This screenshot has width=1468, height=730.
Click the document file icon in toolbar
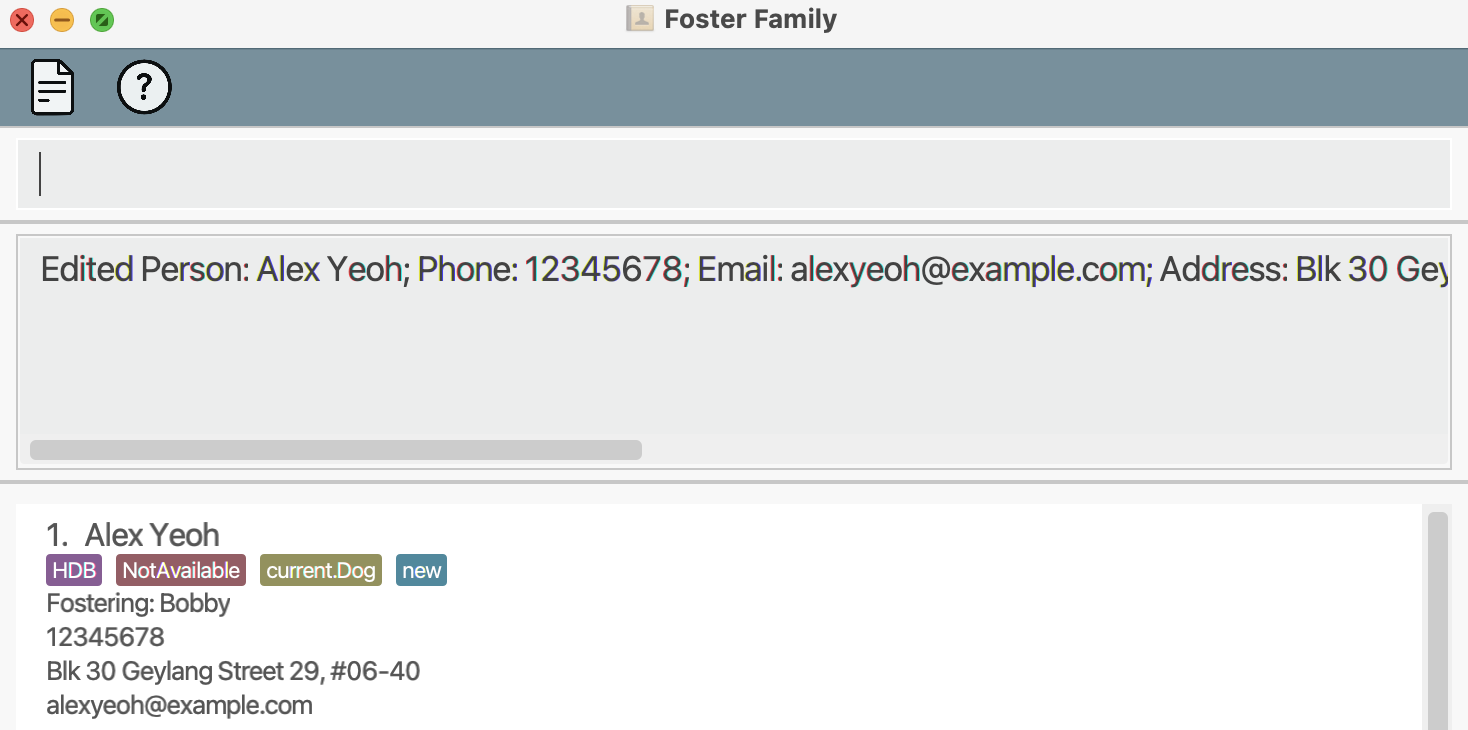pyautogui.click(x=53, y=88)
